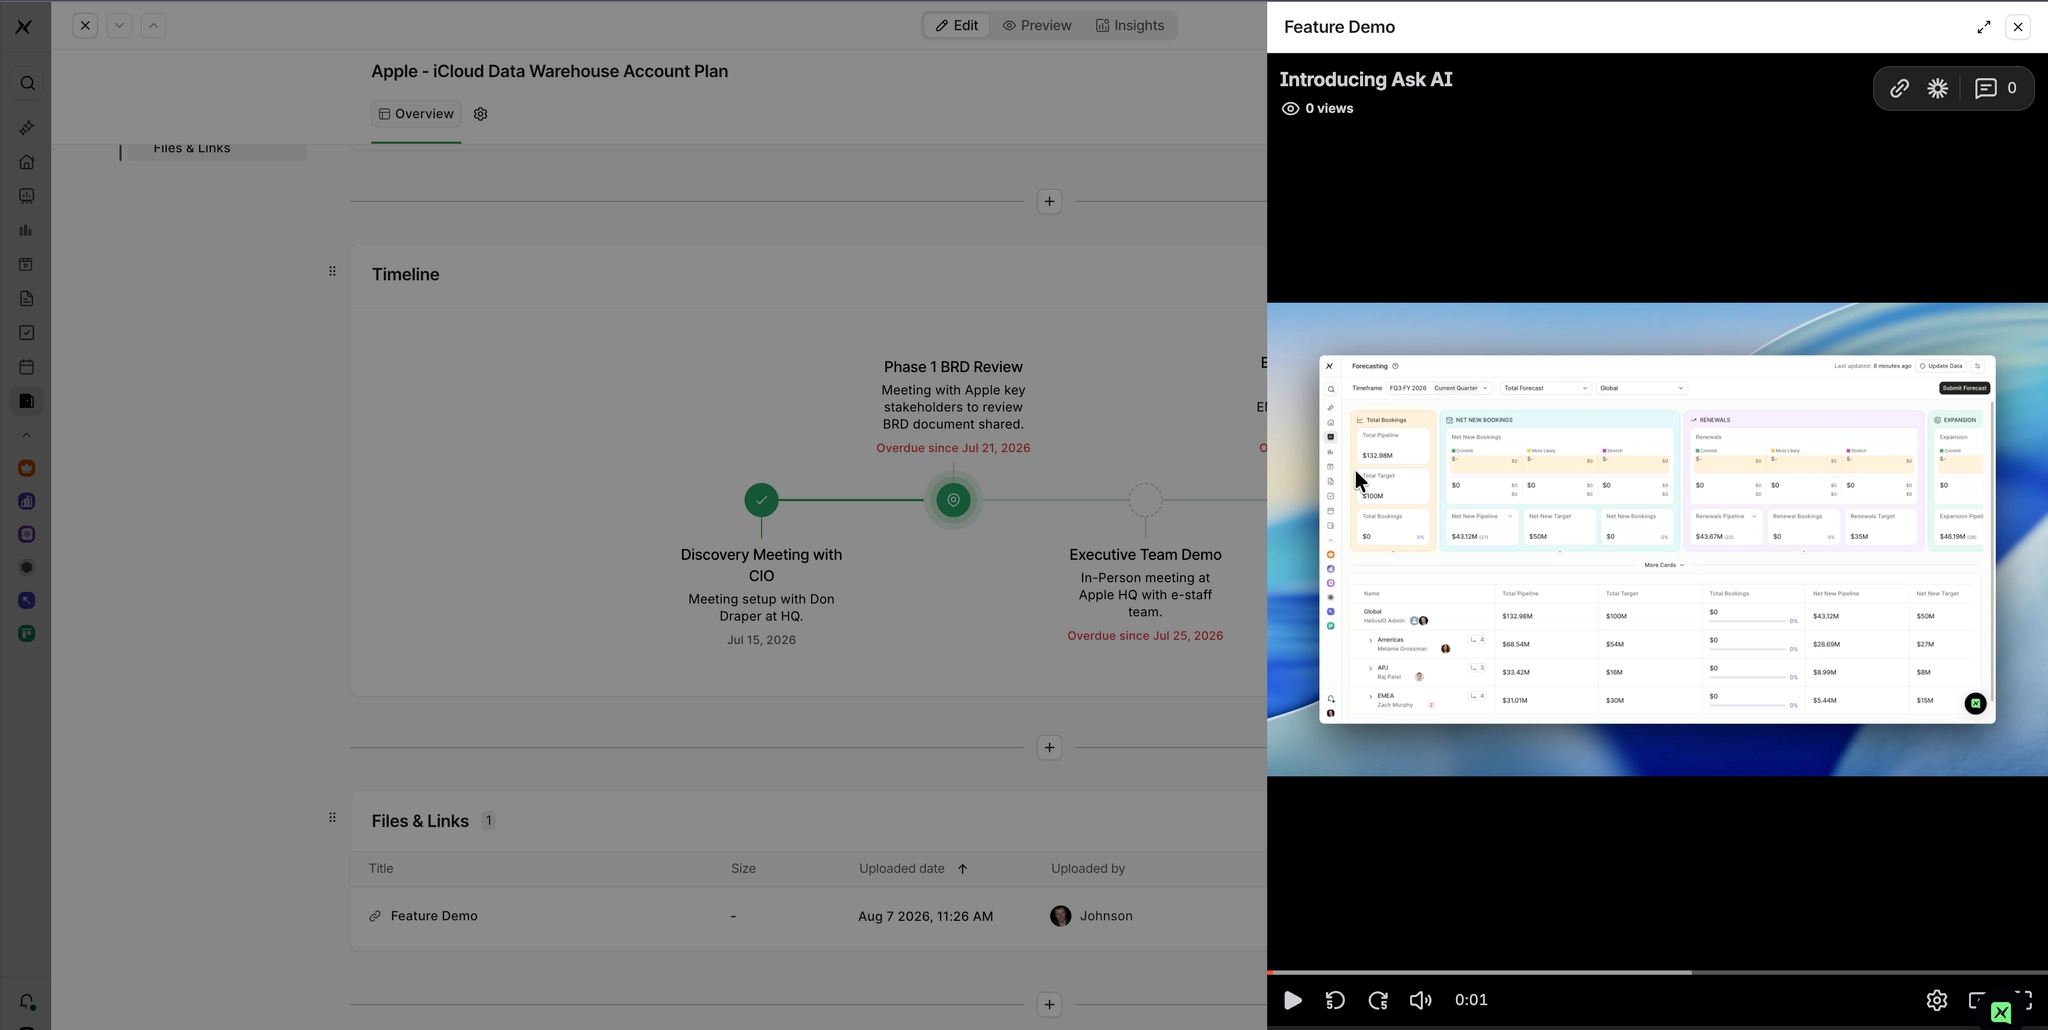Open the orange app icon in sidebar
2048x1030 pixels.
(x=27, y=468)
